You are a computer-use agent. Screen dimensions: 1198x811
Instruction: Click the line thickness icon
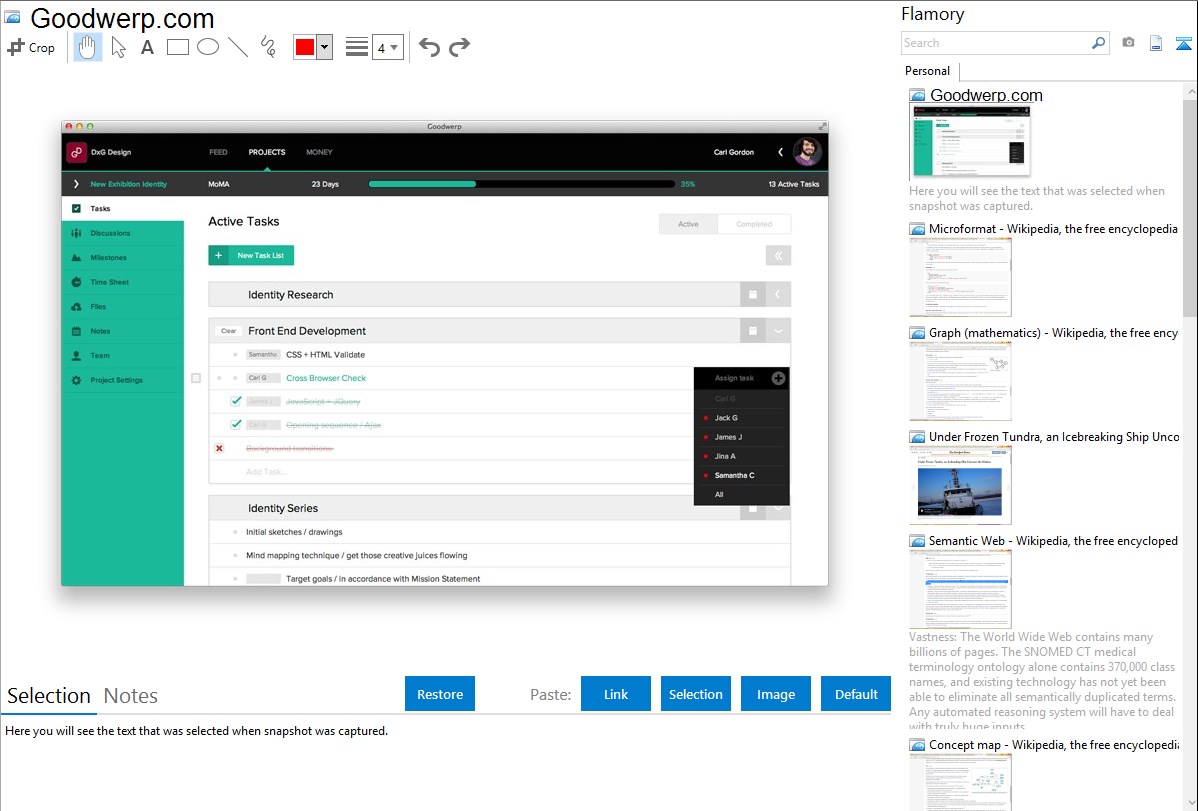(x=357, y=47)
